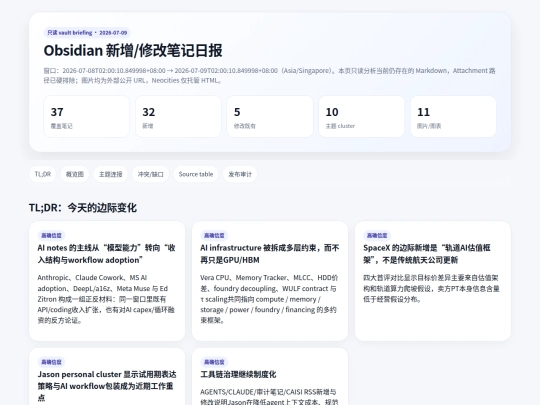Screen dimensions: 540x405
Task: Go to the 冲突/缺口 navigation pill
Action: click(x=150, y=174)
